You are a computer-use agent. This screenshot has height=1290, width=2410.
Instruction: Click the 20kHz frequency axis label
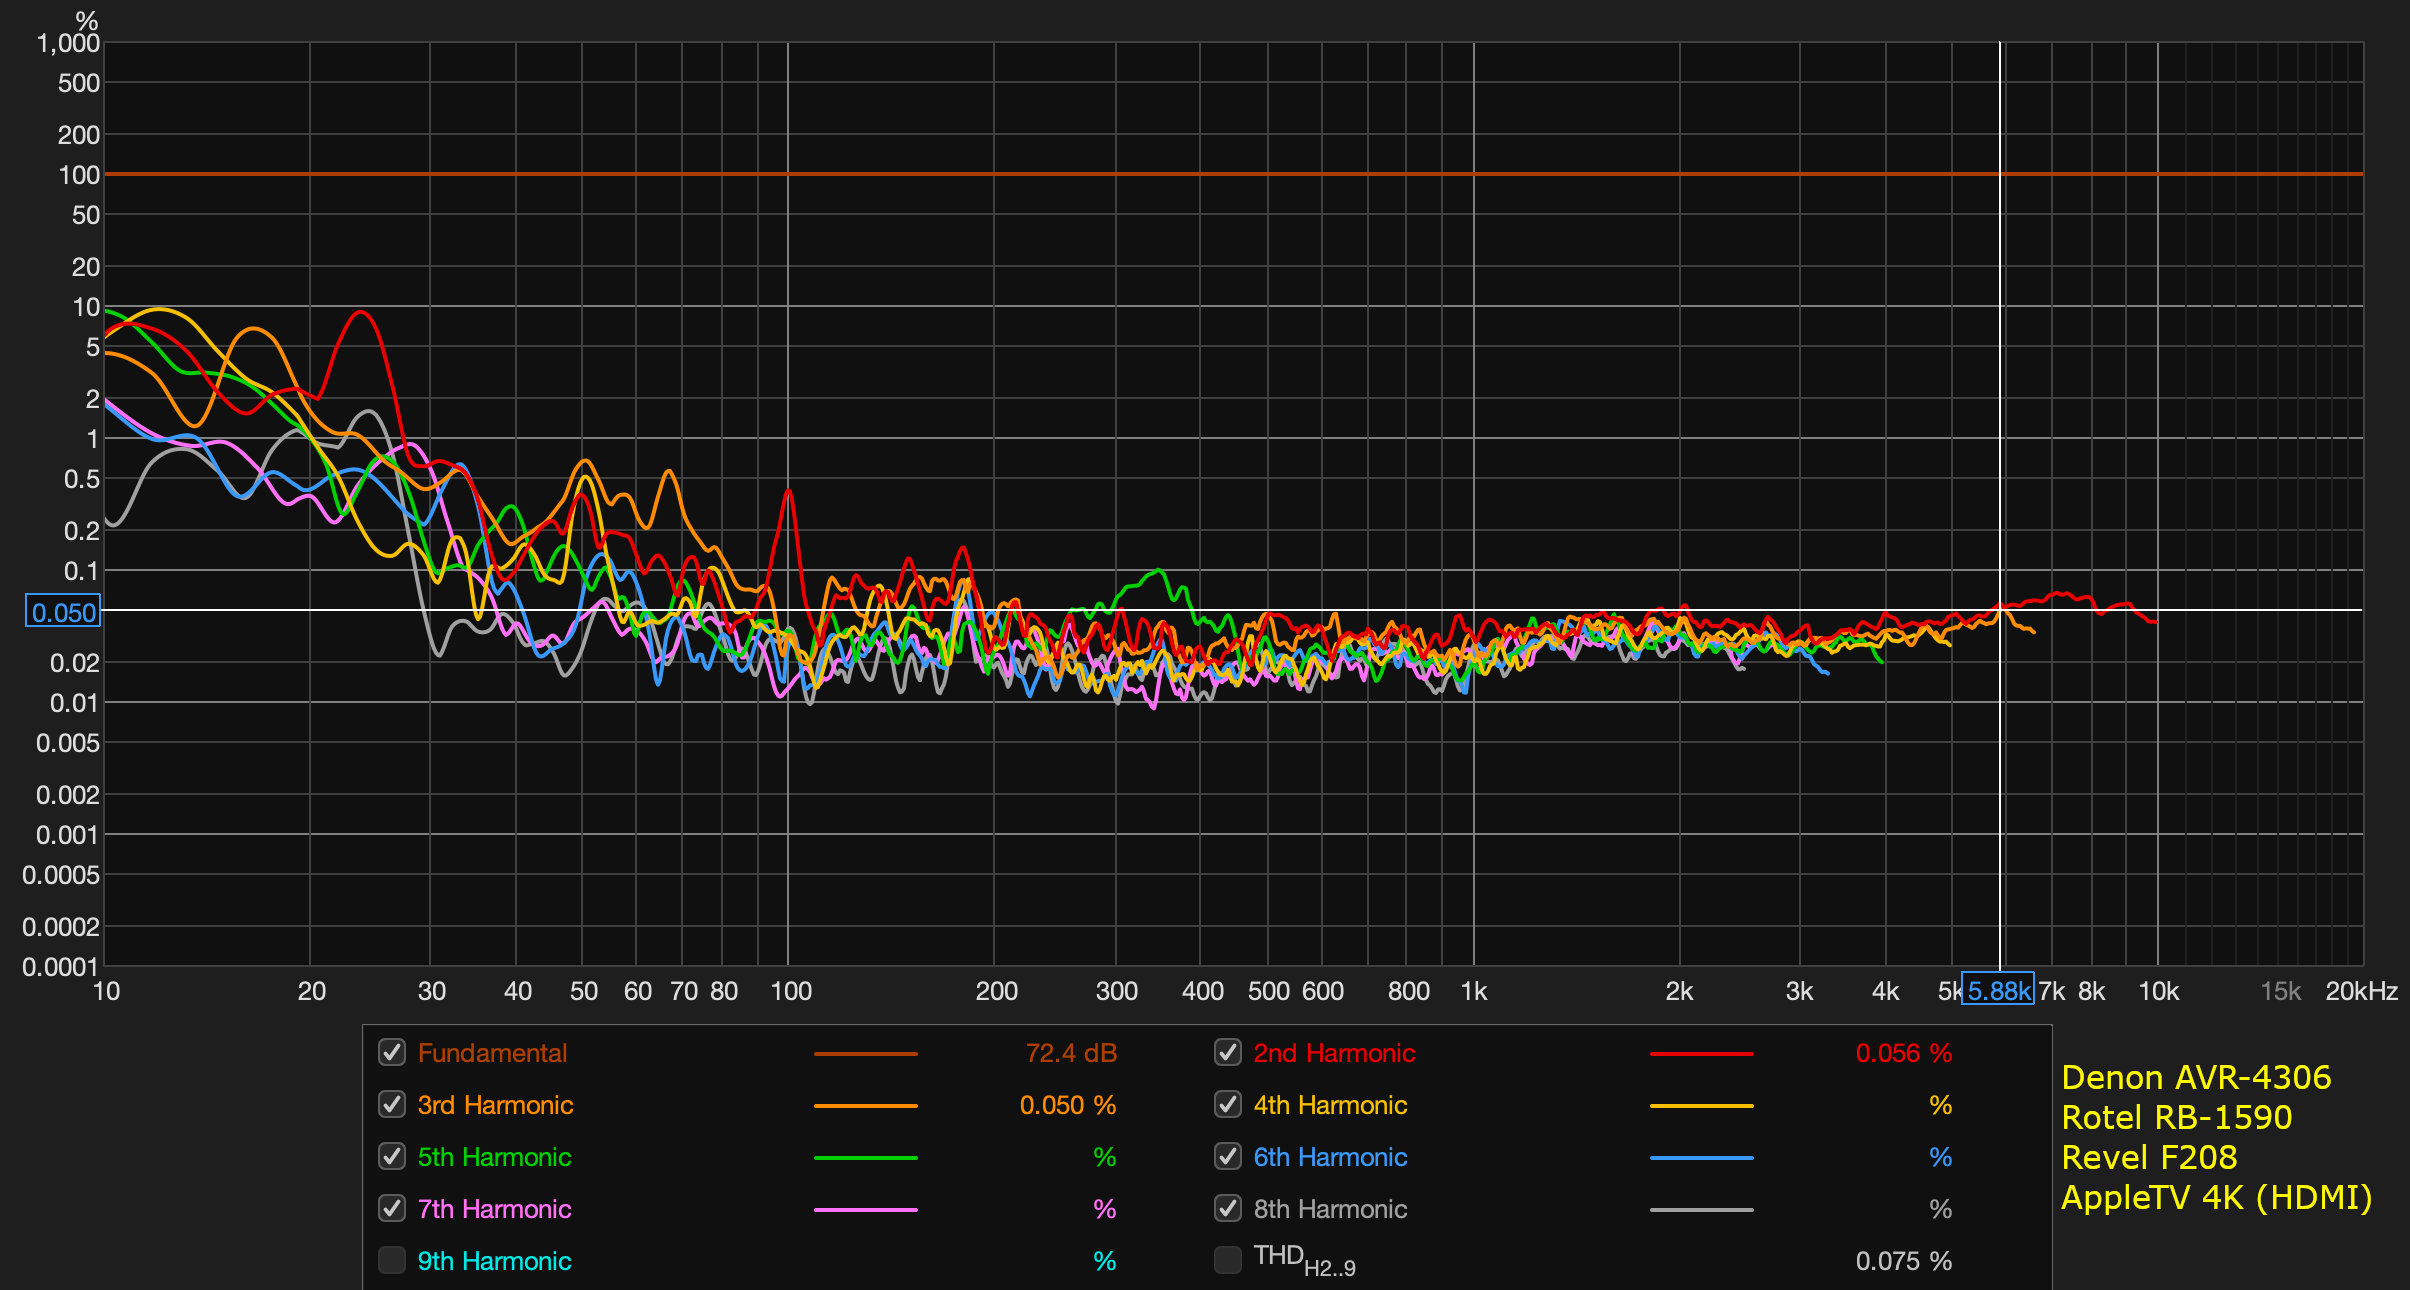click(x=2361, y=991)
